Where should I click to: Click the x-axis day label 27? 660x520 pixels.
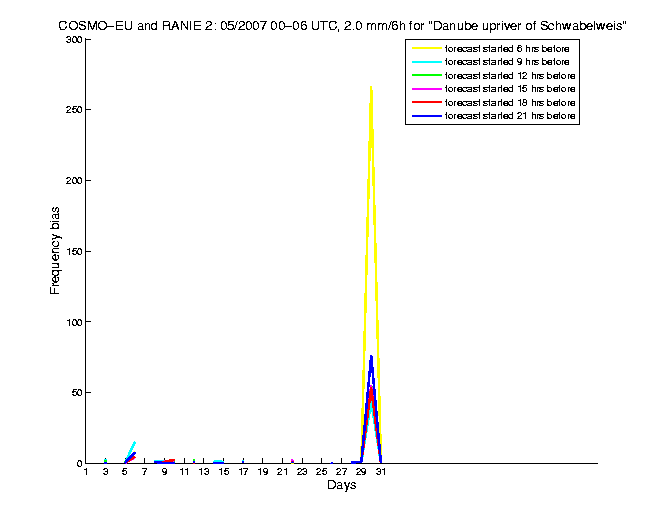[341, 472]
